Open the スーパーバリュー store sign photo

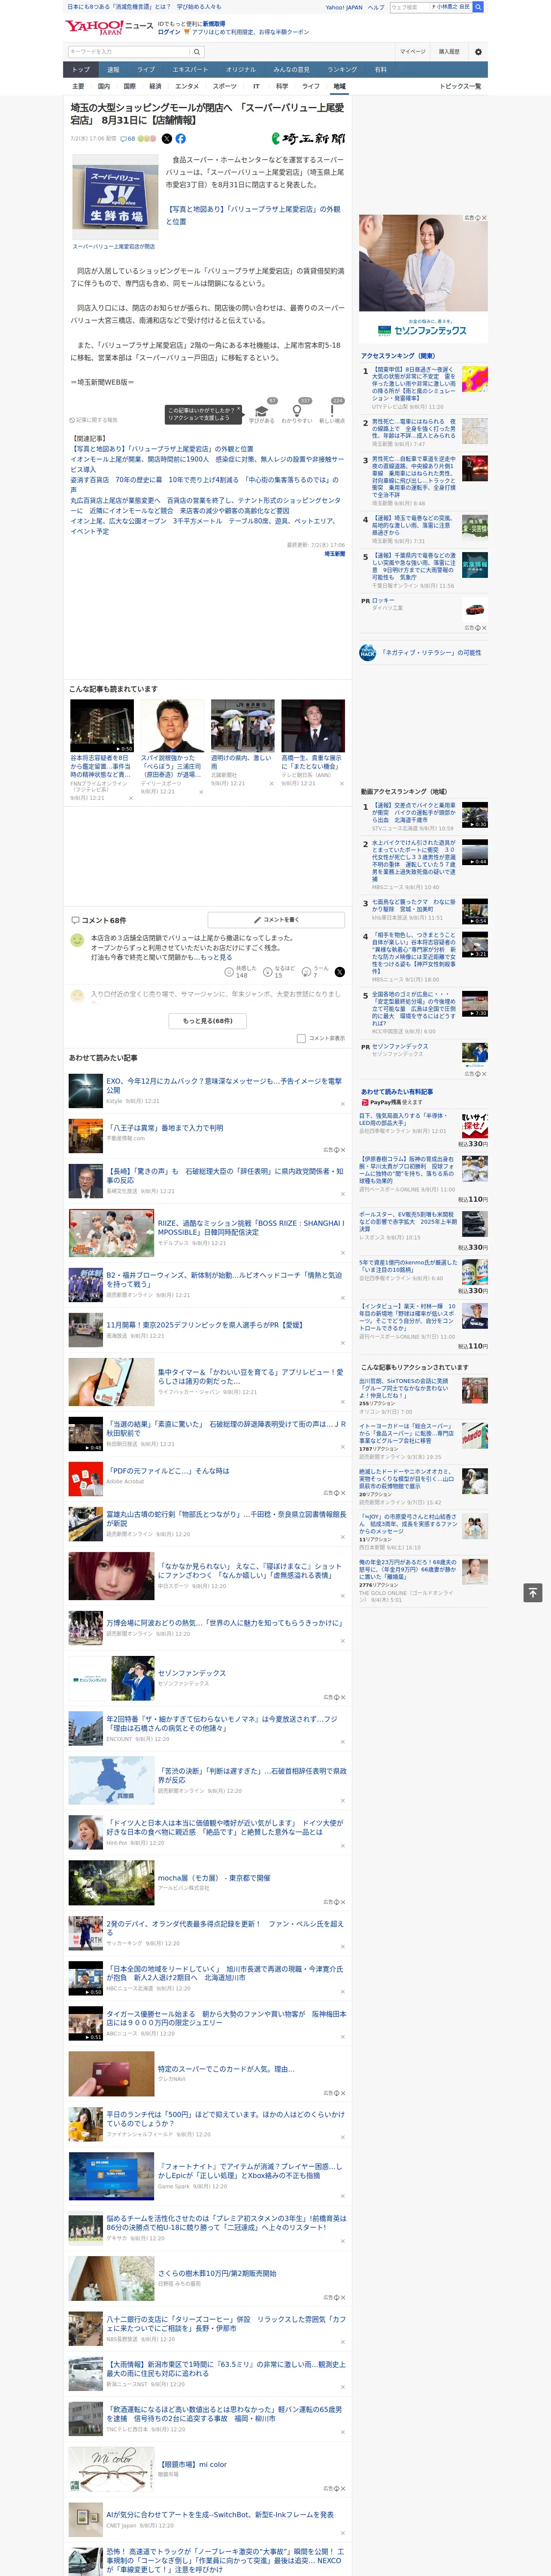114,197
